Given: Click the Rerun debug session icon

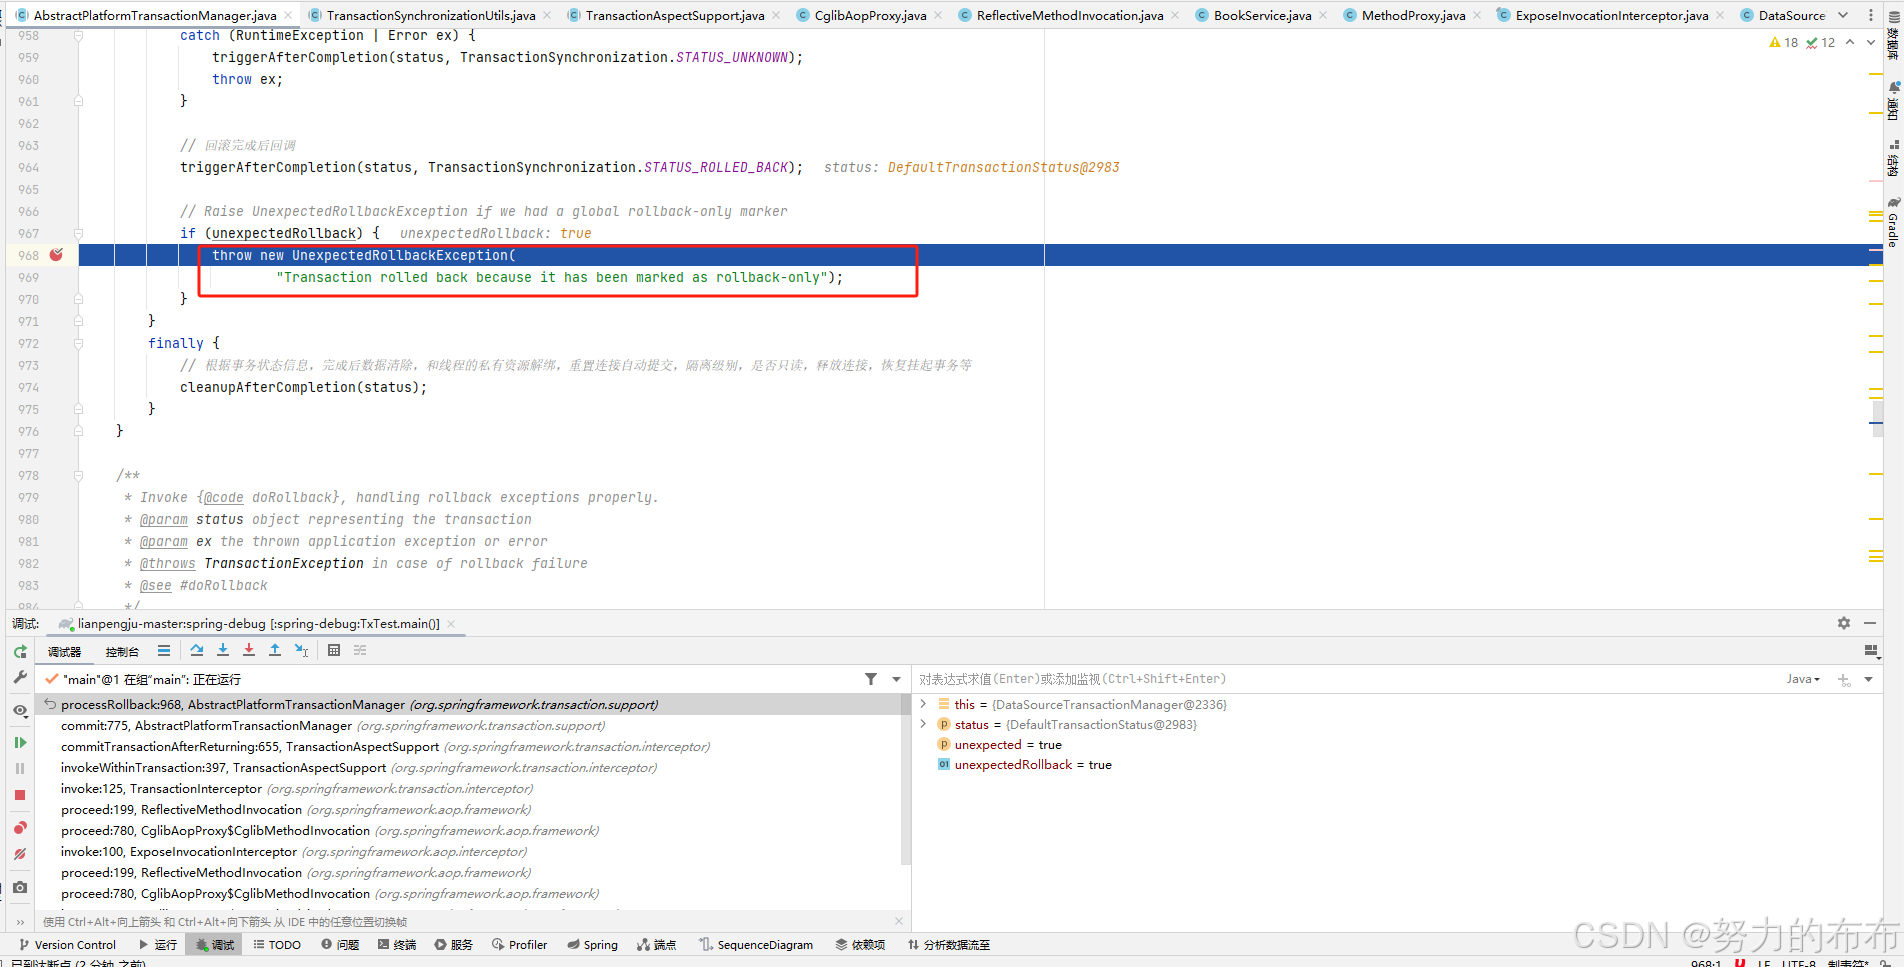Looking at the screenshot, I should (x=20, y=651).
